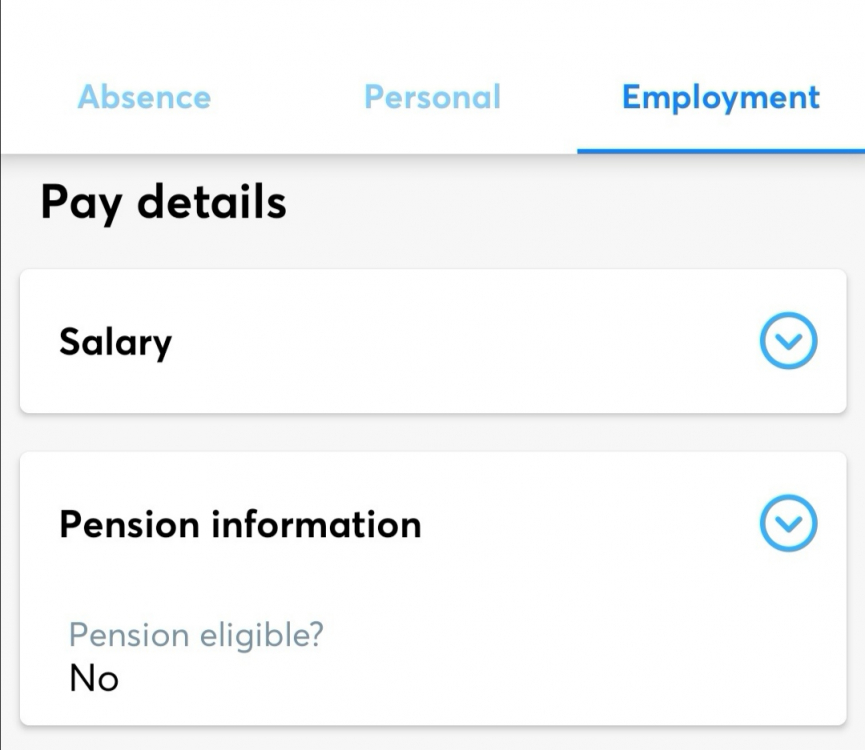Click the grey gap between Salary and Pension cards
The width and height of the screenshot is (865, 750).
432,432
